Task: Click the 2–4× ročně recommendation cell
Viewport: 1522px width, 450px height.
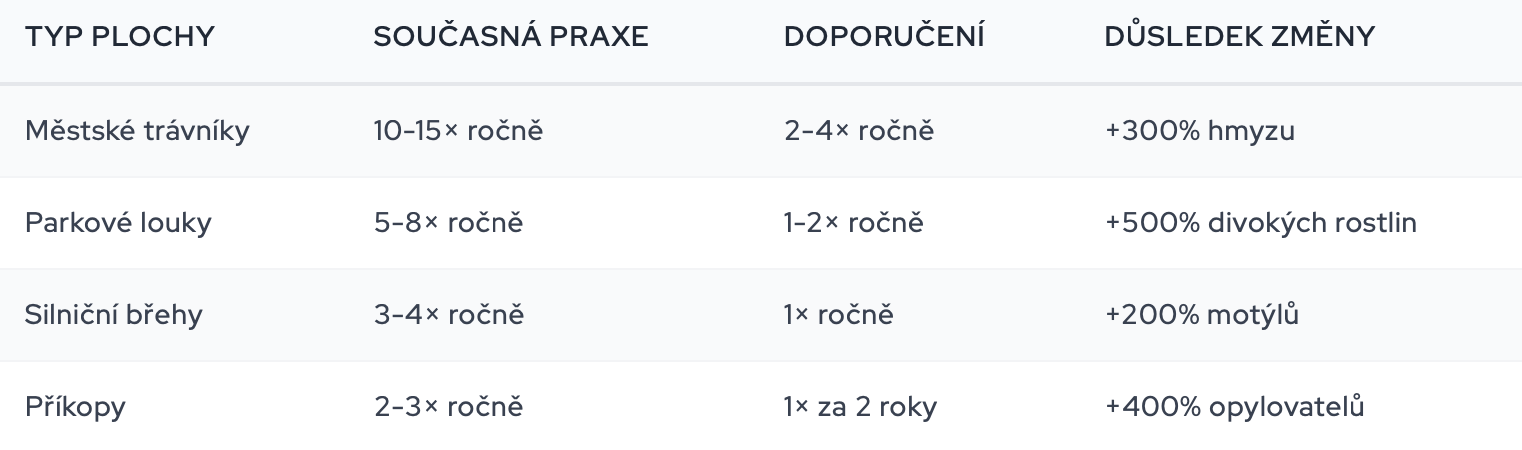Action: pyautogui.click(x=858, y=131)
